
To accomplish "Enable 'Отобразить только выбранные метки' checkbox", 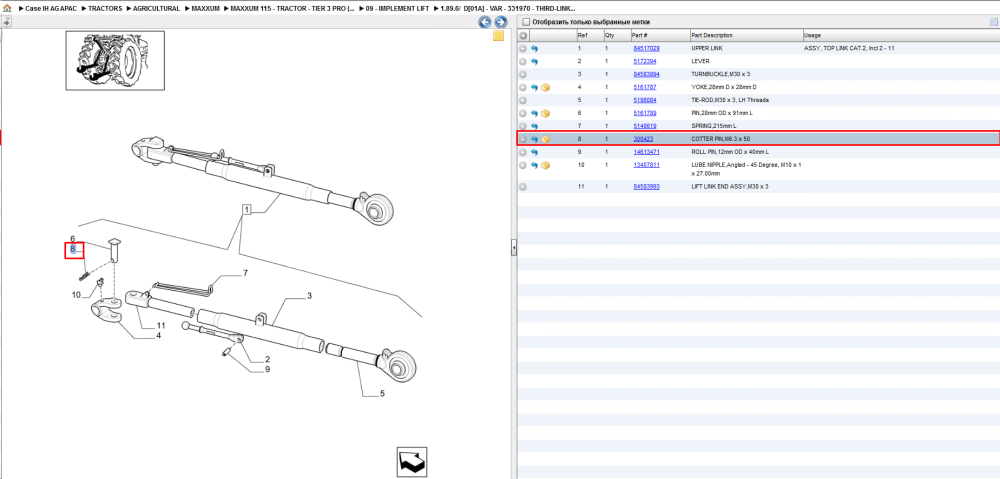I will (526, 22).
